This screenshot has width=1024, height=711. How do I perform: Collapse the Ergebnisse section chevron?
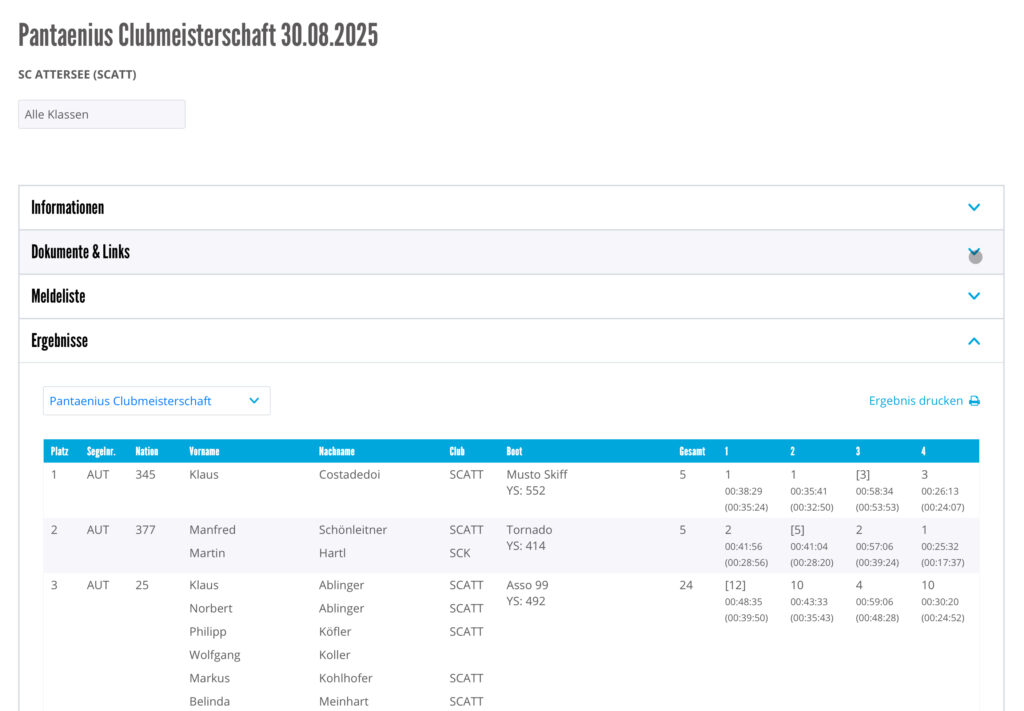(x=974, y=341)
